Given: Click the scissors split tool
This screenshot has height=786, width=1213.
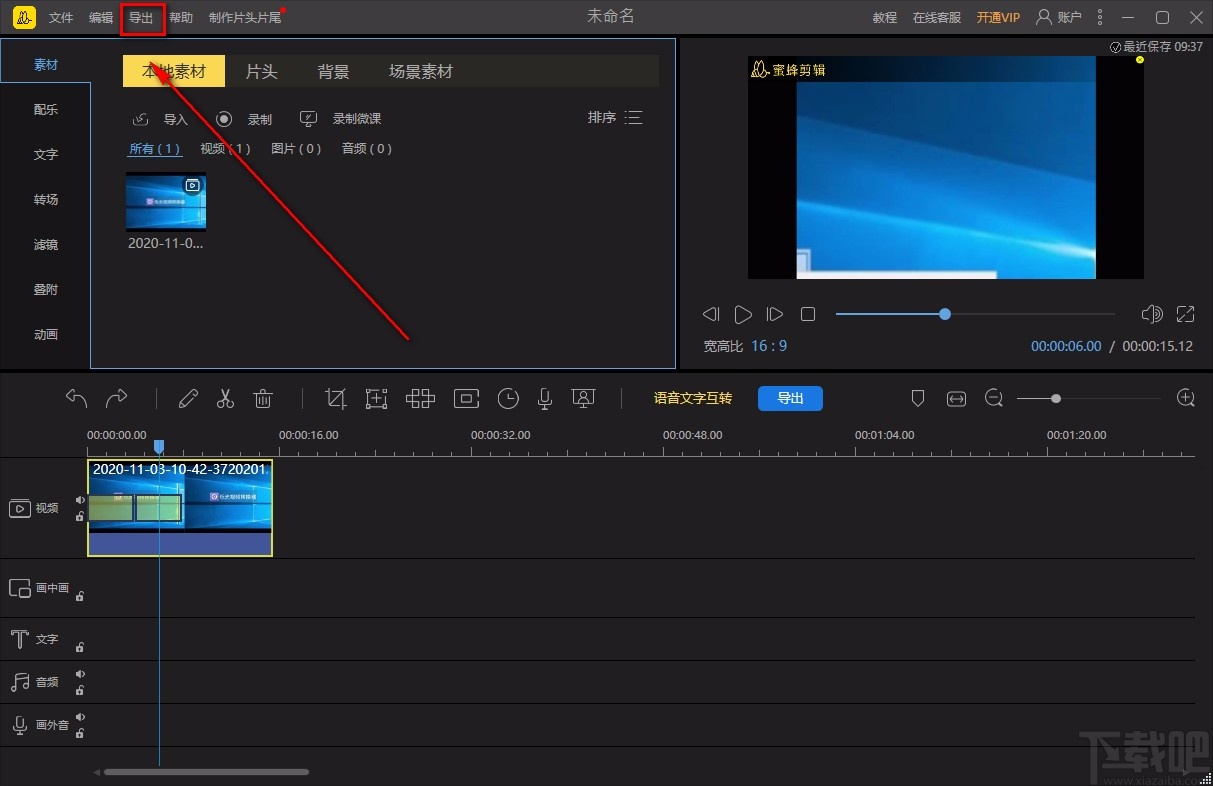Looking at the screenshot, I should (225, 399).
